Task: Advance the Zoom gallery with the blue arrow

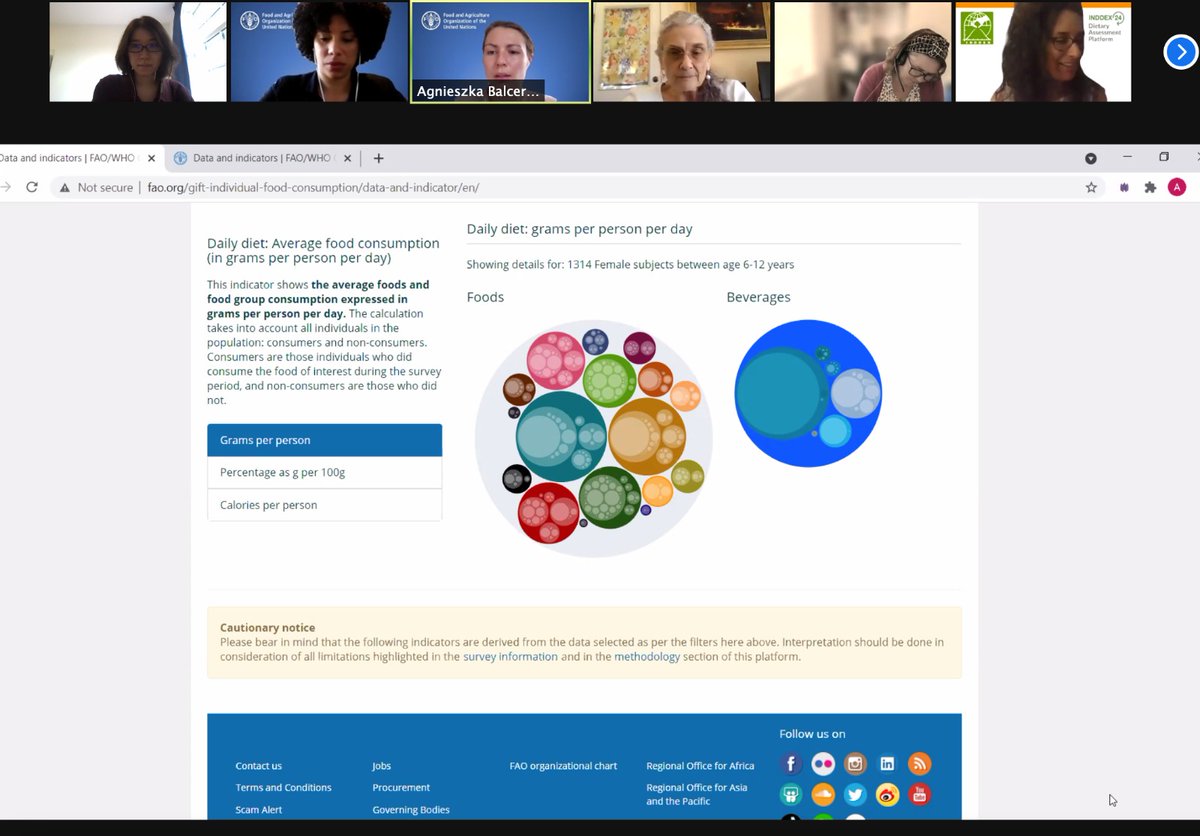Action: click(x=1183, y=51)
